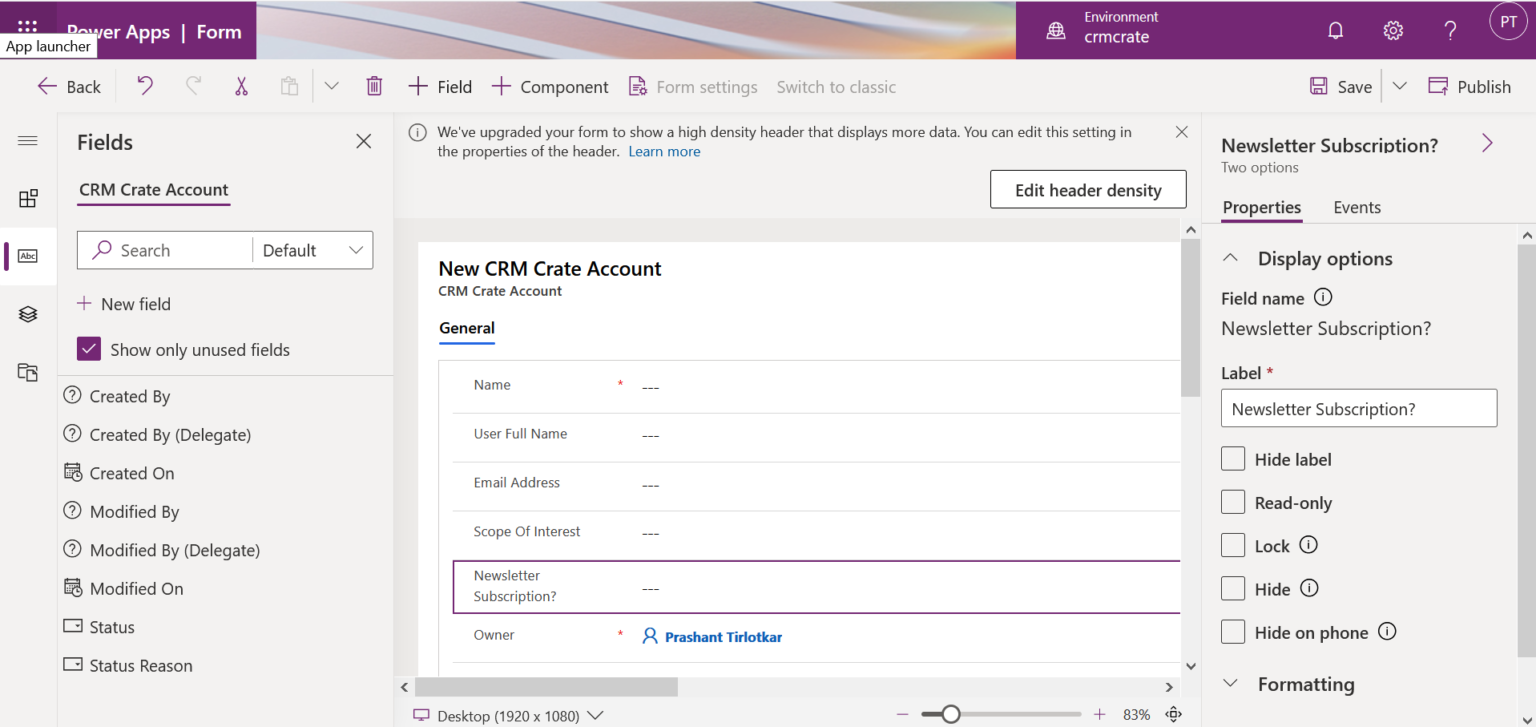The width and height of the screenshot is (1536, 727).
Task: Enable the Hide label checkbox
Action: (x=1233, y=458)
